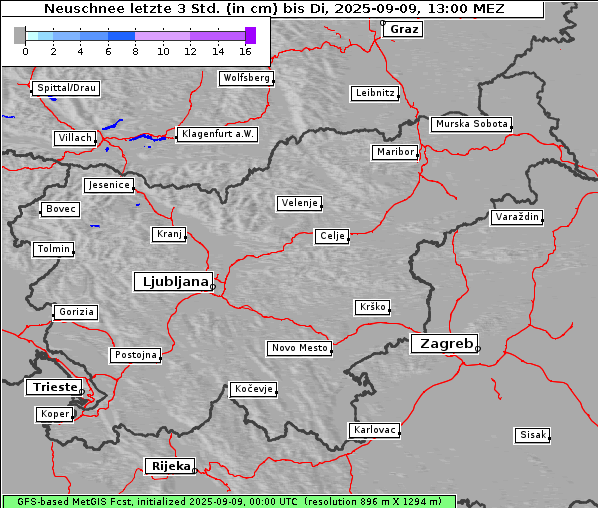Viewport: 598px width, 508px height.
Task: Click the legend scale value 8
Action: click(x=135, y=51)
